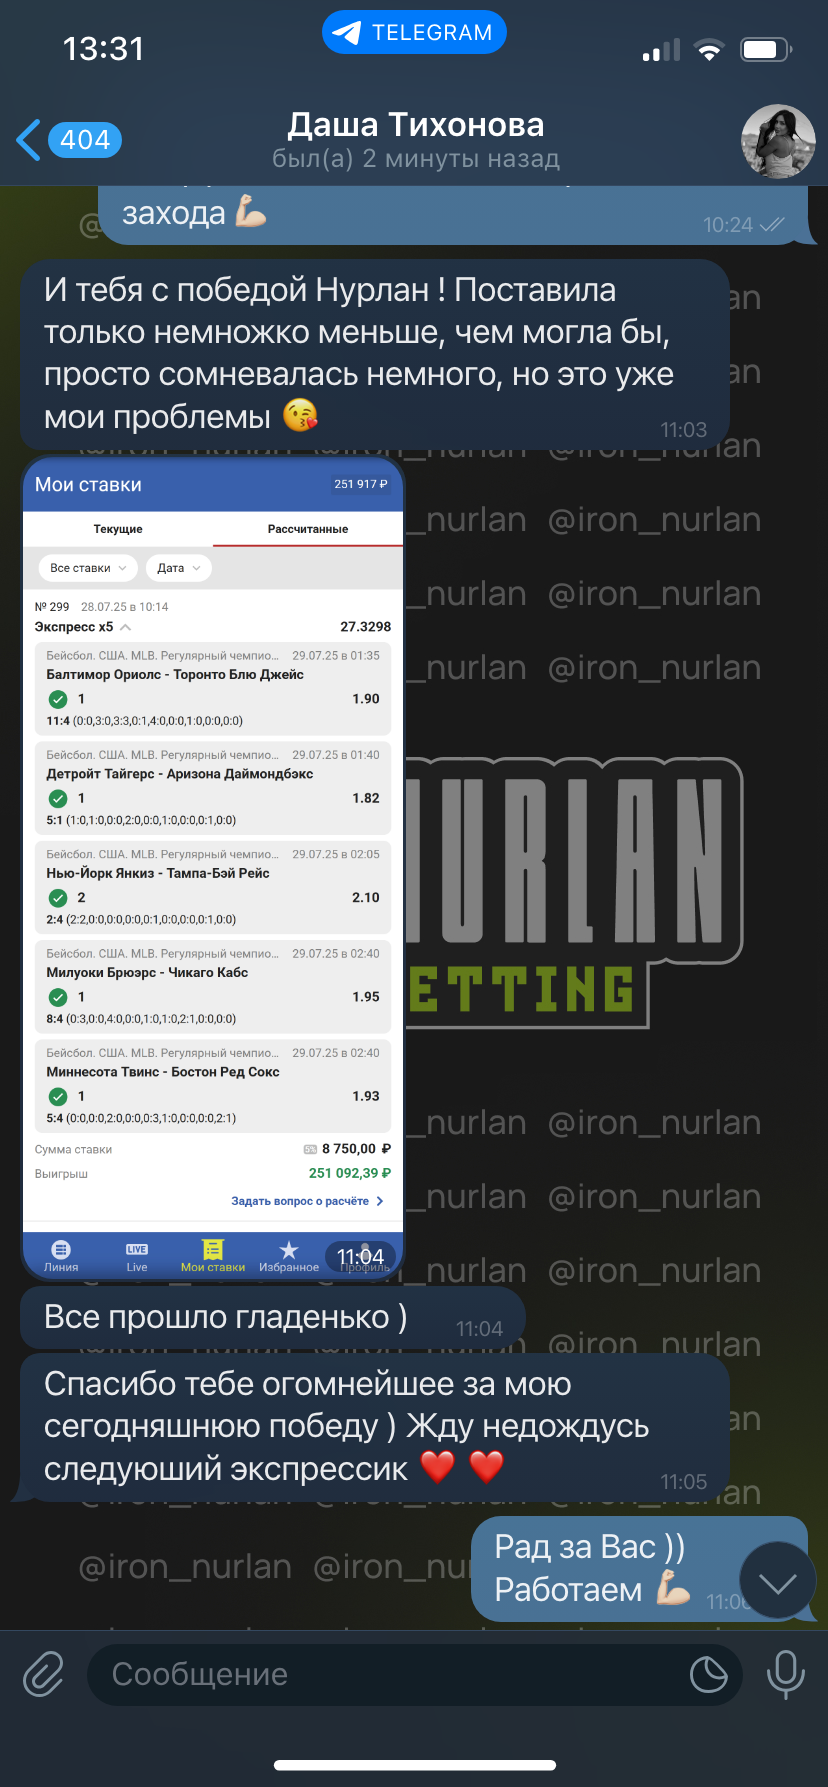
Task: Open the Дата dropdown filter
Action: click(x=178, y=568)
